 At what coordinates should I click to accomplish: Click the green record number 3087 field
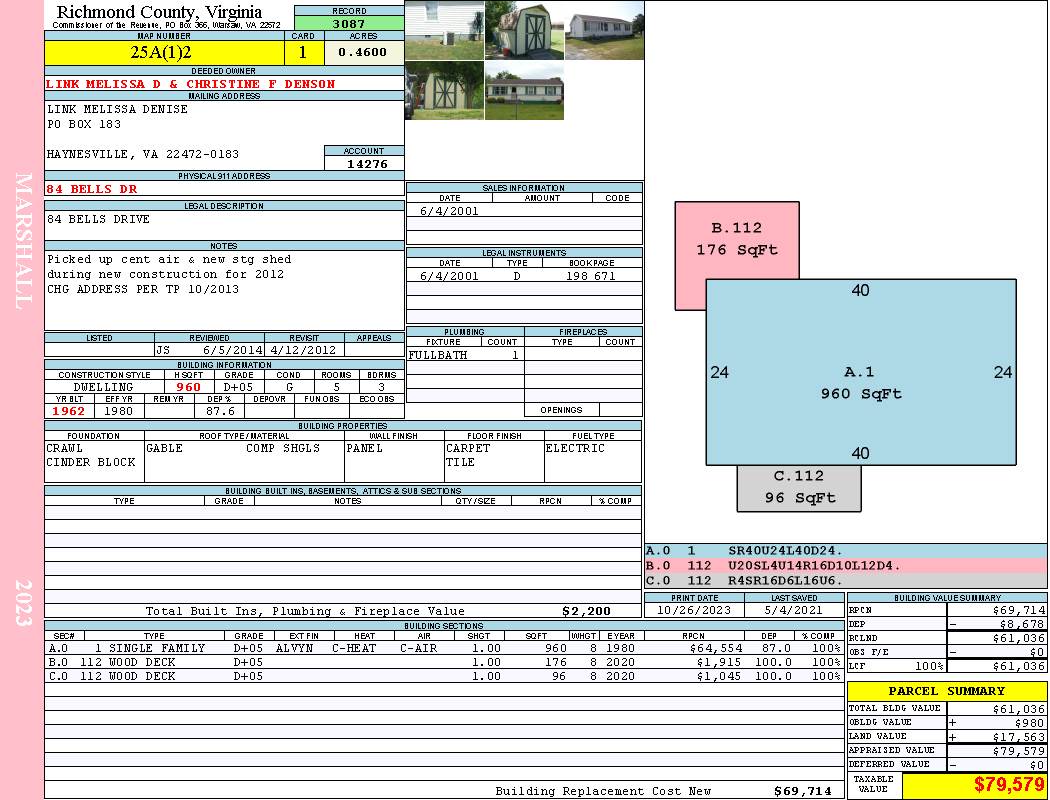pos(348,23)
